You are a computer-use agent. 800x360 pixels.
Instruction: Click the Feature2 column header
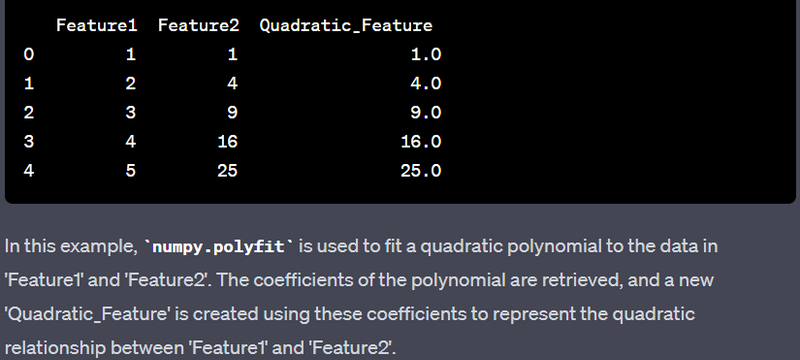(x=198, y=25)
